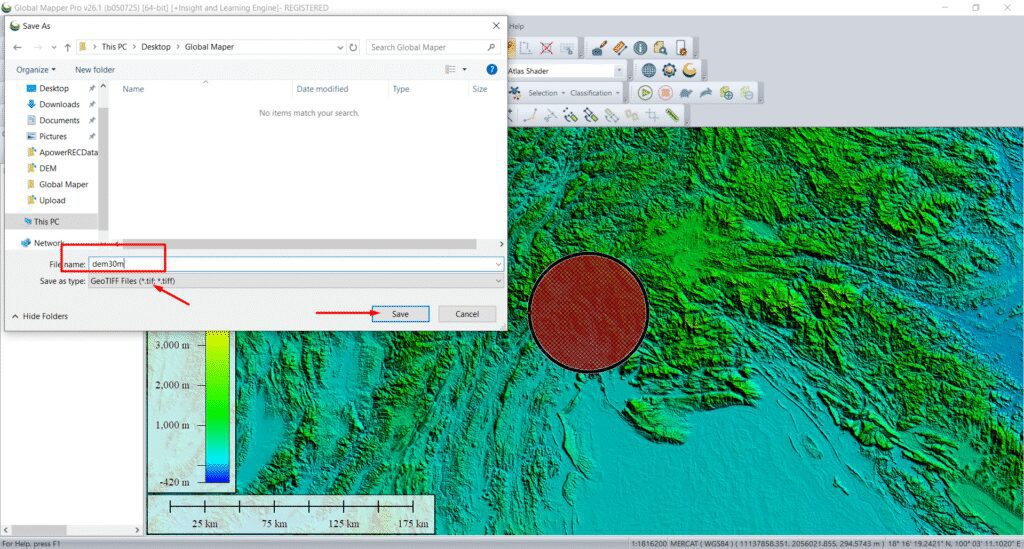Click the New folder button

point(95,69)
